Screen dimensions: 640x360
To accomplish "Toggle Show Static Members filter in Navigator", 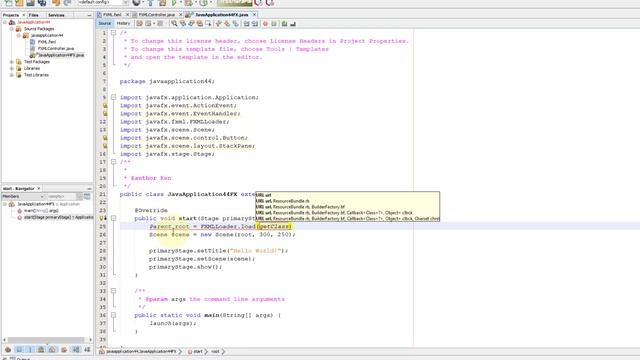I will [x=30, y=350].
